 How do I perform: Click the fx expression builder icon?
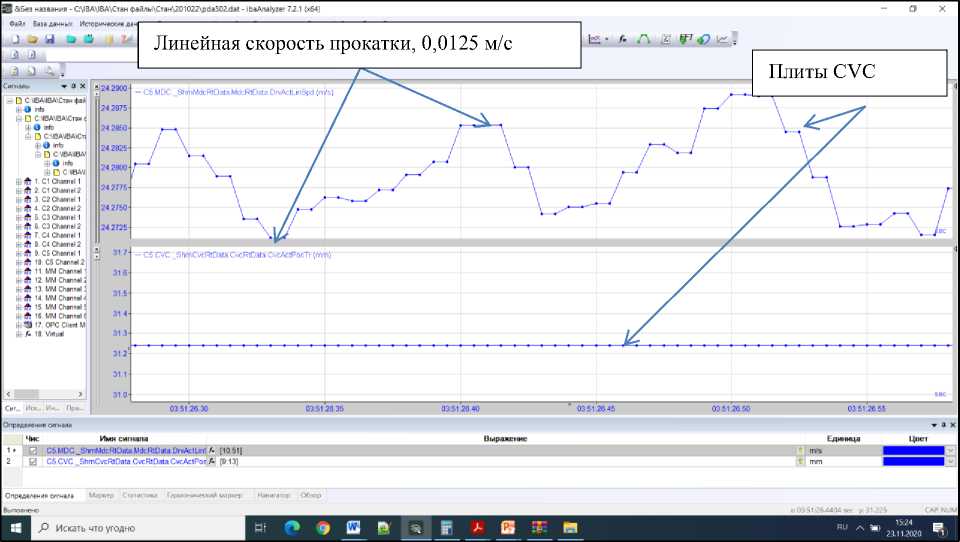(x=623, y=39)
